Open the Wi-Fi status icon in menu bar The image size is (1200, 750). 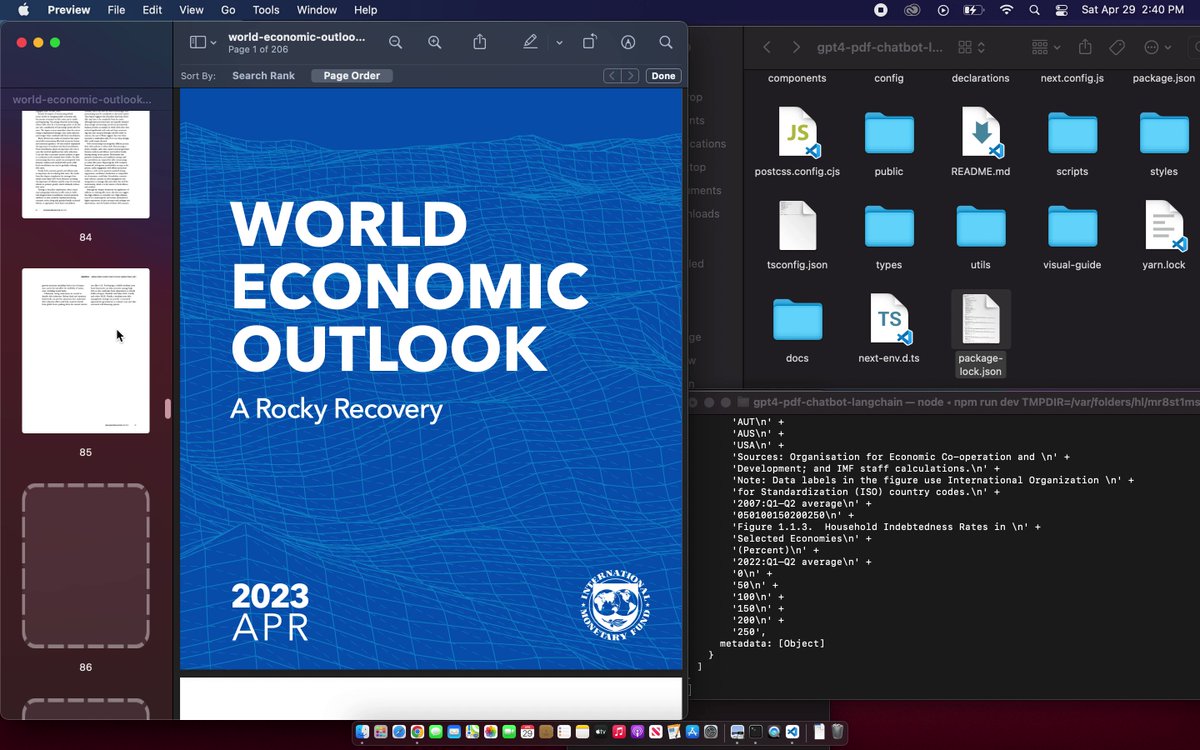click(1006, 10)
